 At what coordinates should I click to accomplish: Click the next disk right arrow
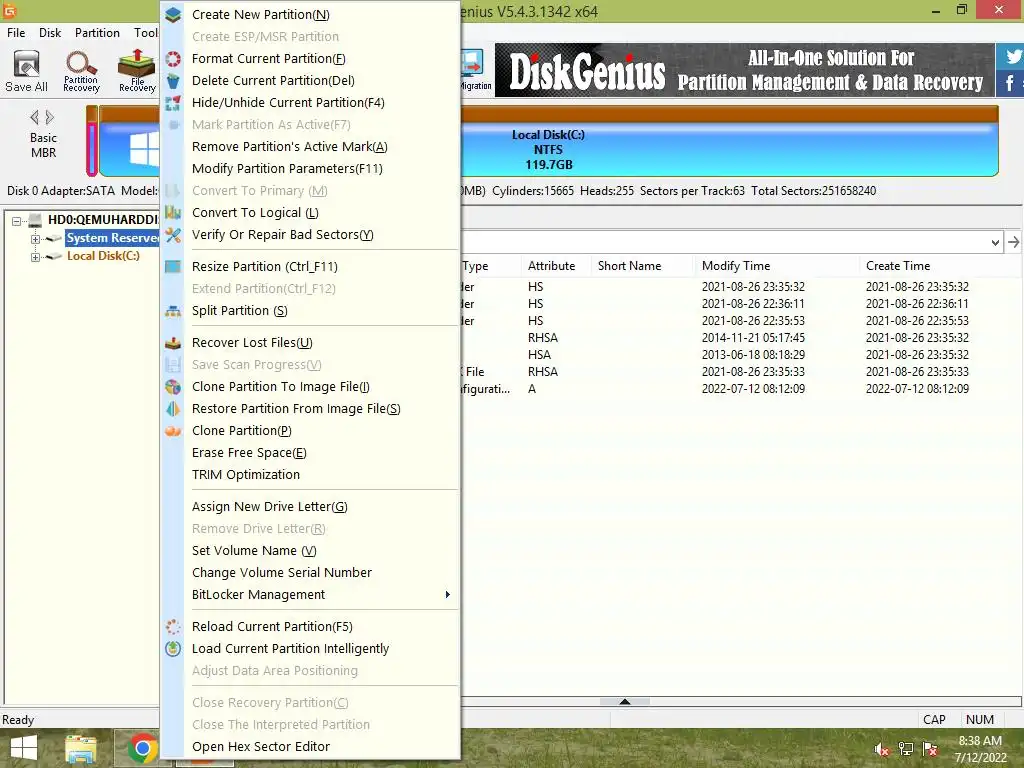coord(50,118)
